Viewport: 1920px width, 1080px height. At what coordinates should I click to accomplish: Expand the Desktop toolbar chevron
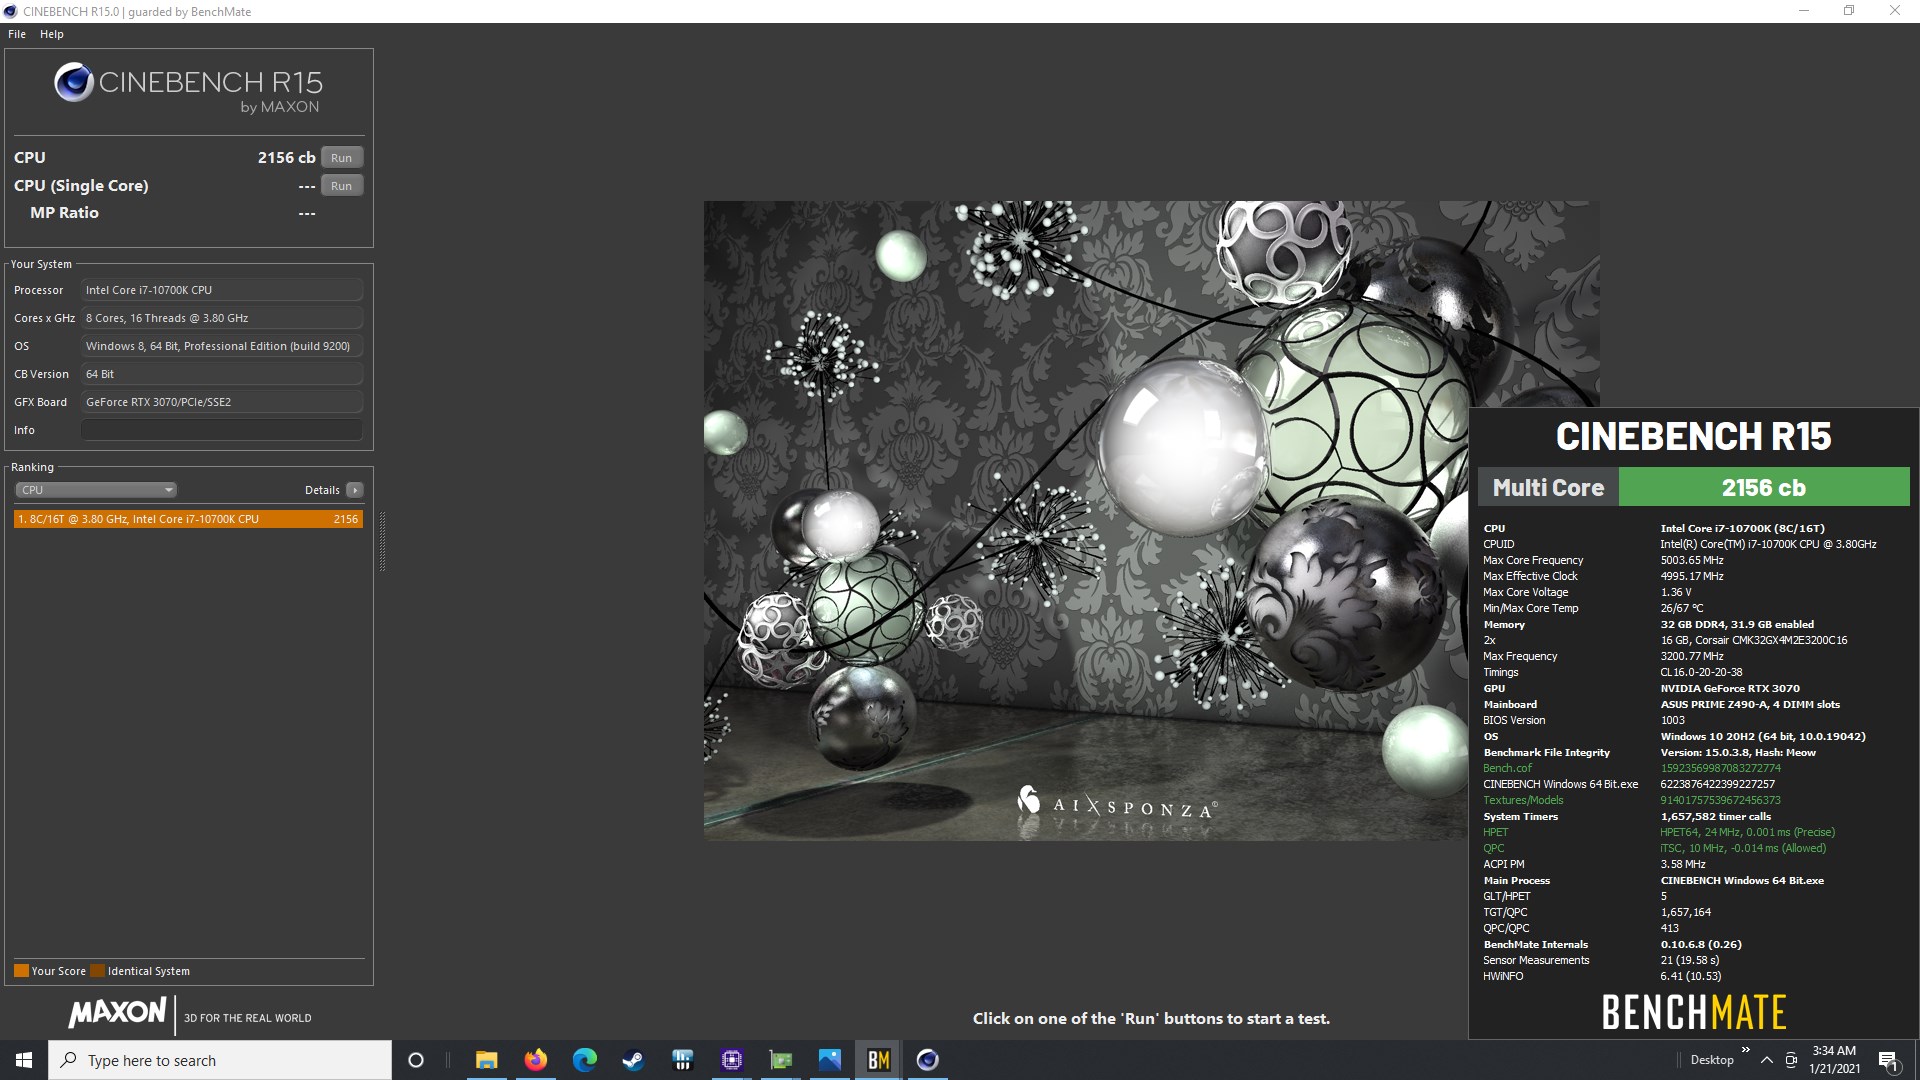1746,1050
